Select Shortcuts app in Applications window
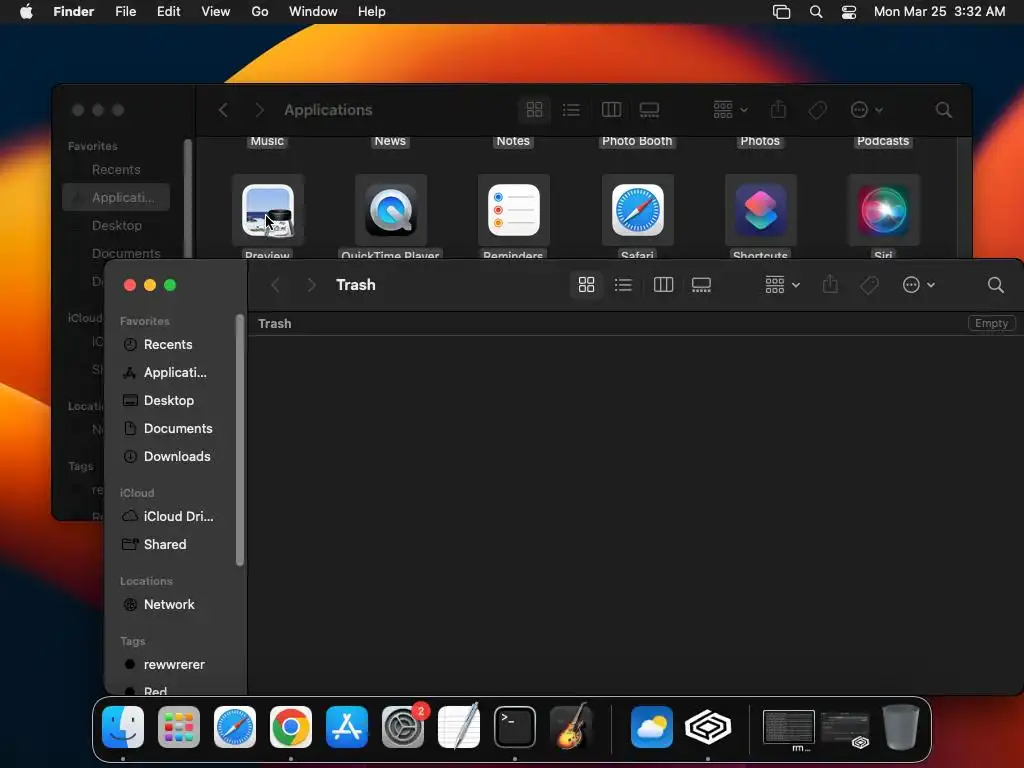 pos(760,210)
